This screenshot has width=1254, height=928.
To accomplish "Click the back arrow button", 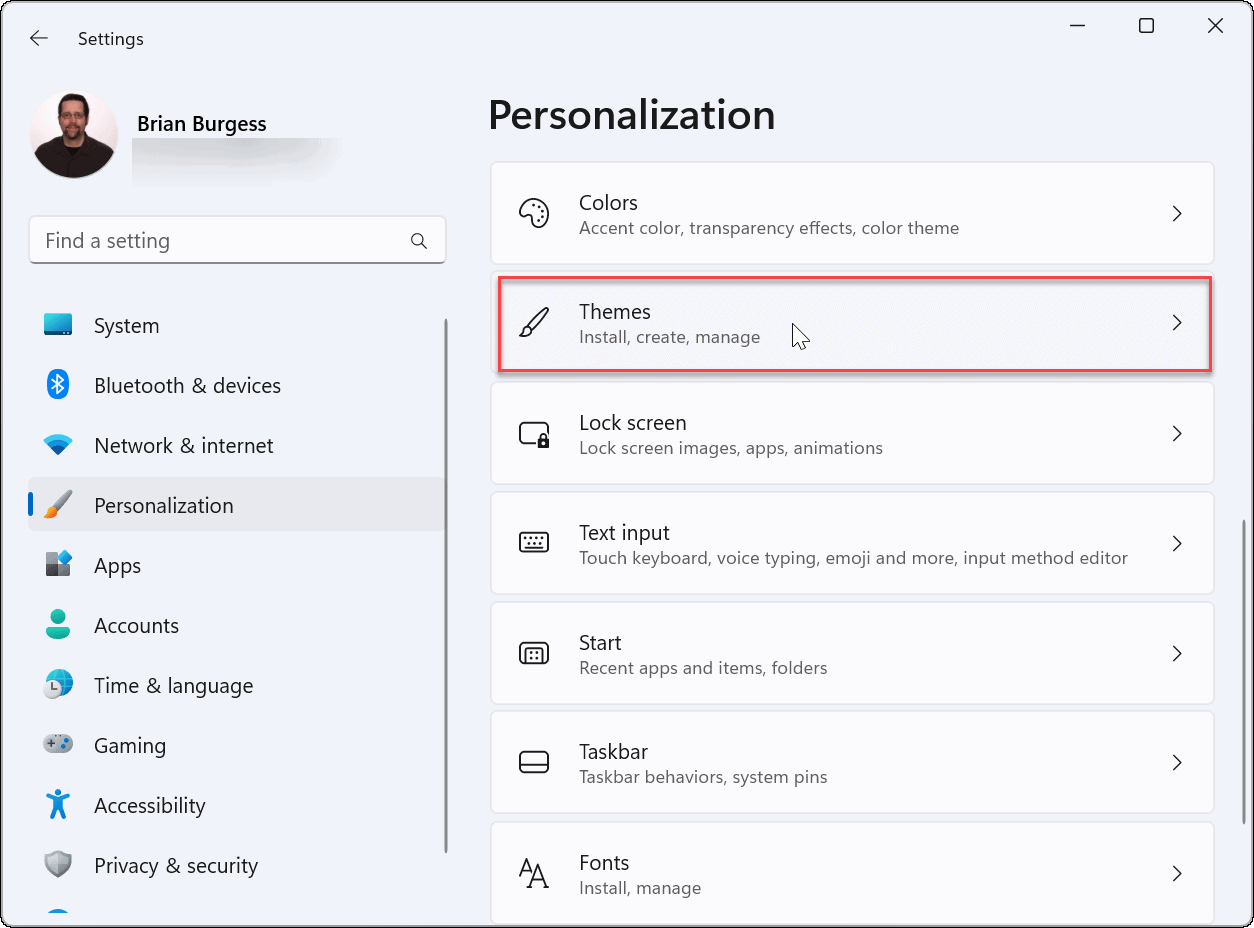I will (x=38, y=38).
